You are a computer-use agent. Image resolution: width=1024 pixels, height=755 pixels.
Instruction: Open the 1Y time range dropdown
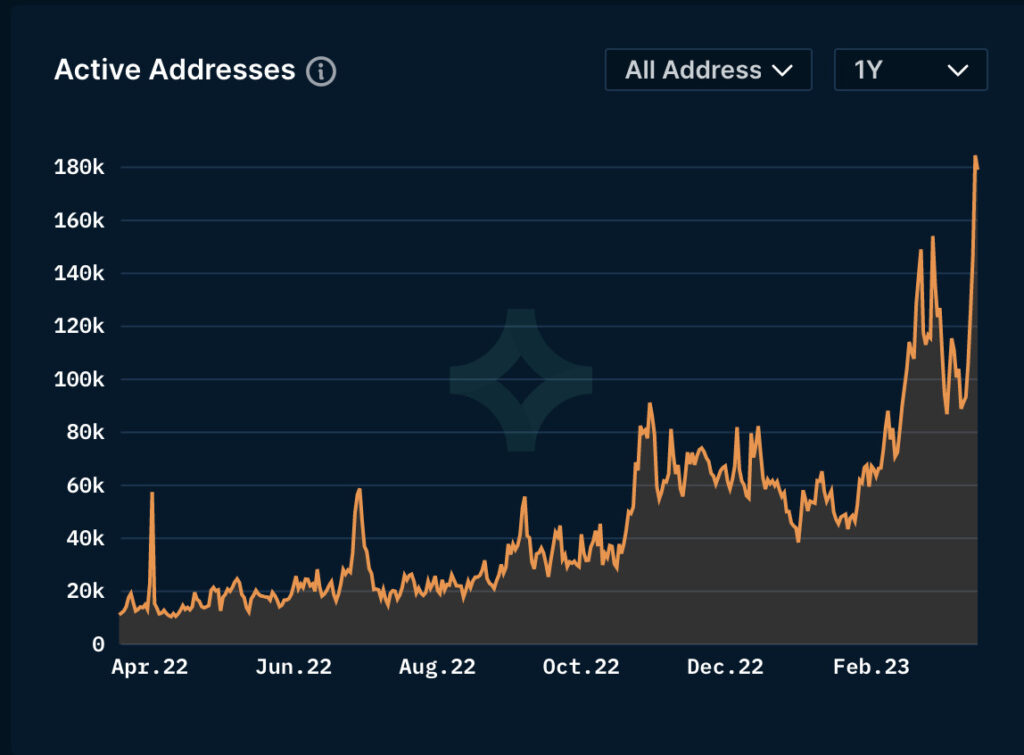[910, 70]
